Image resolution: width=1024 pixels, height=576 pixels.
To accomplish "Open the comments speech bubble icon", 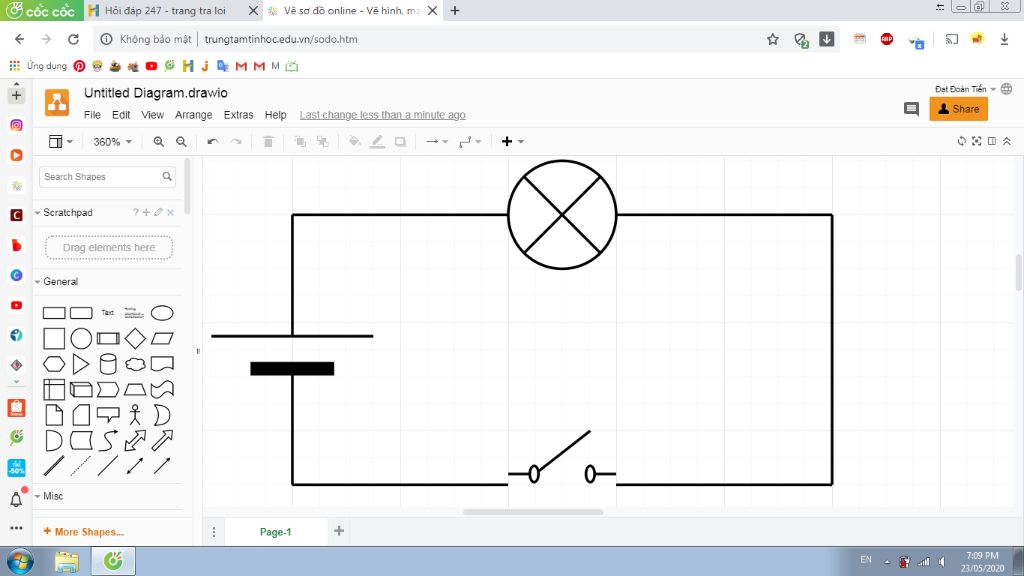I will (911, 109).
